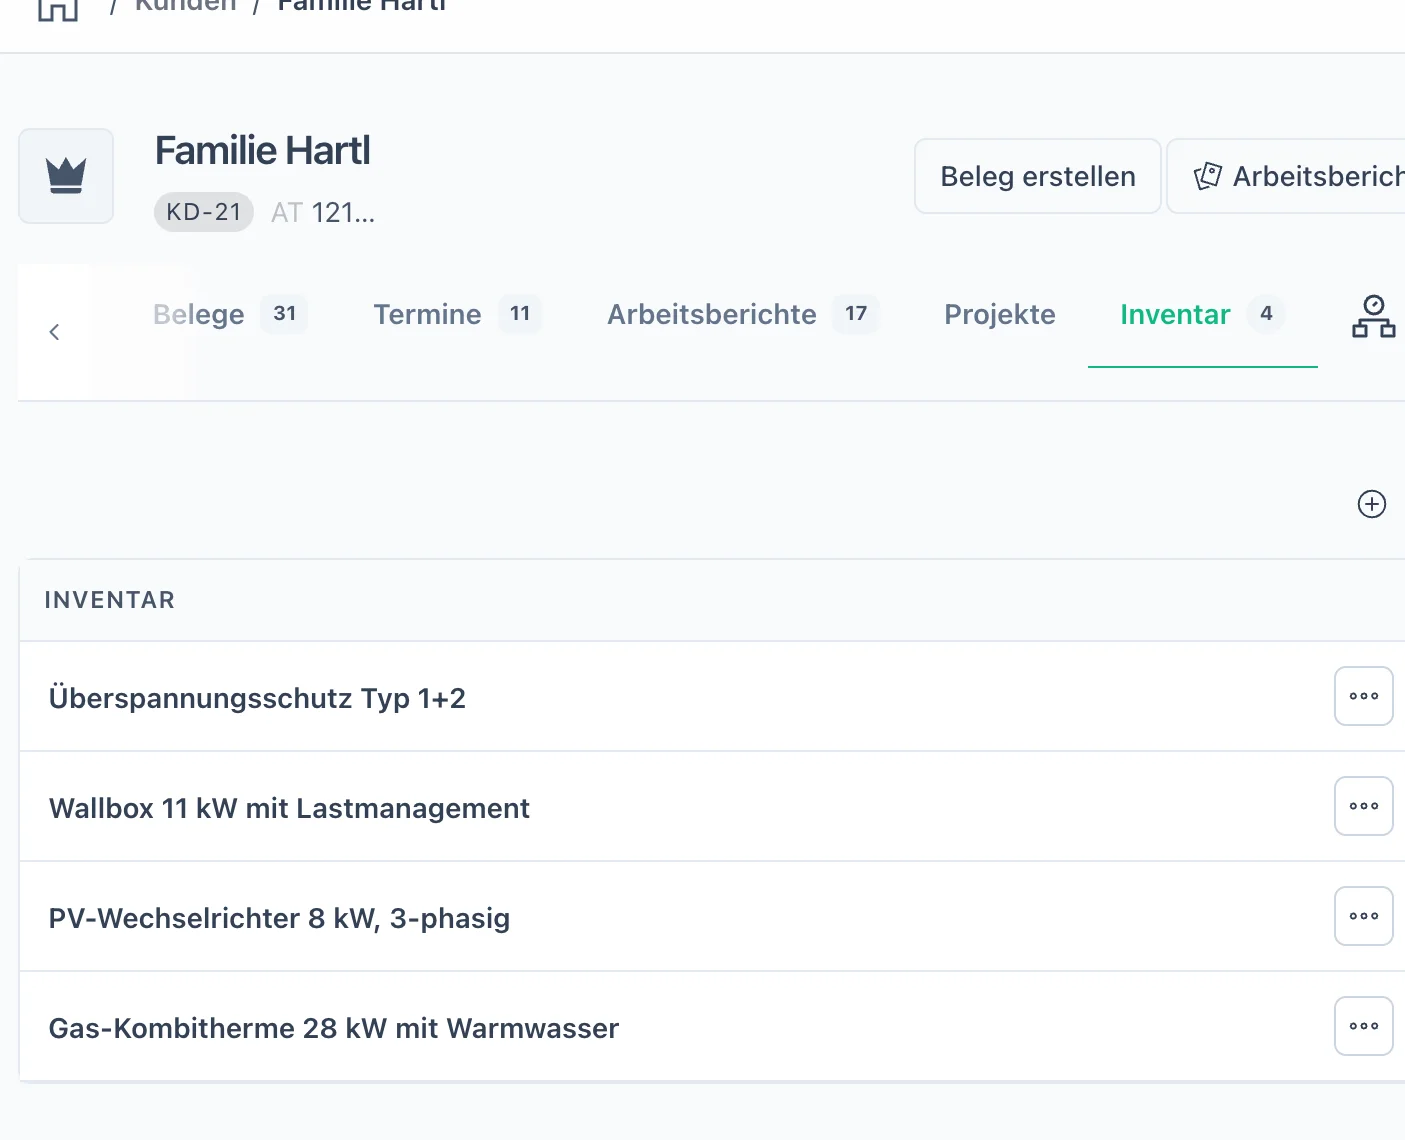Open Kunden in the breadcrumb
This screenshot has width=1405, height=1140.
[x=186, y=6]
